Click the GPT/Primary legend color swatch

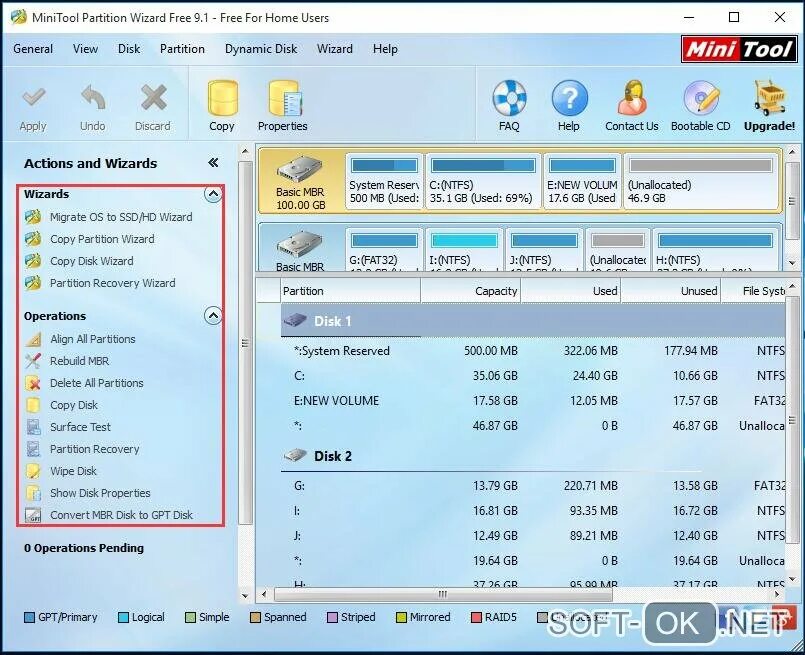30,618
